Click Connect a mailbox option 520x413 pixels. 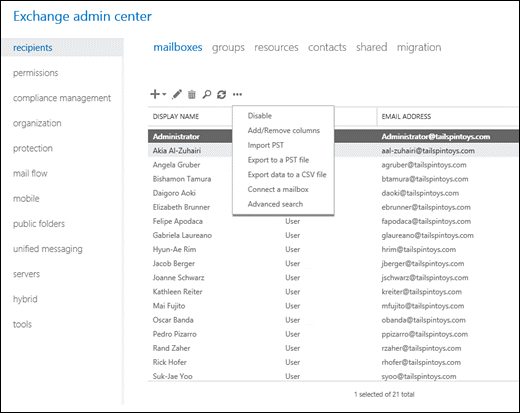click(278, 189)
